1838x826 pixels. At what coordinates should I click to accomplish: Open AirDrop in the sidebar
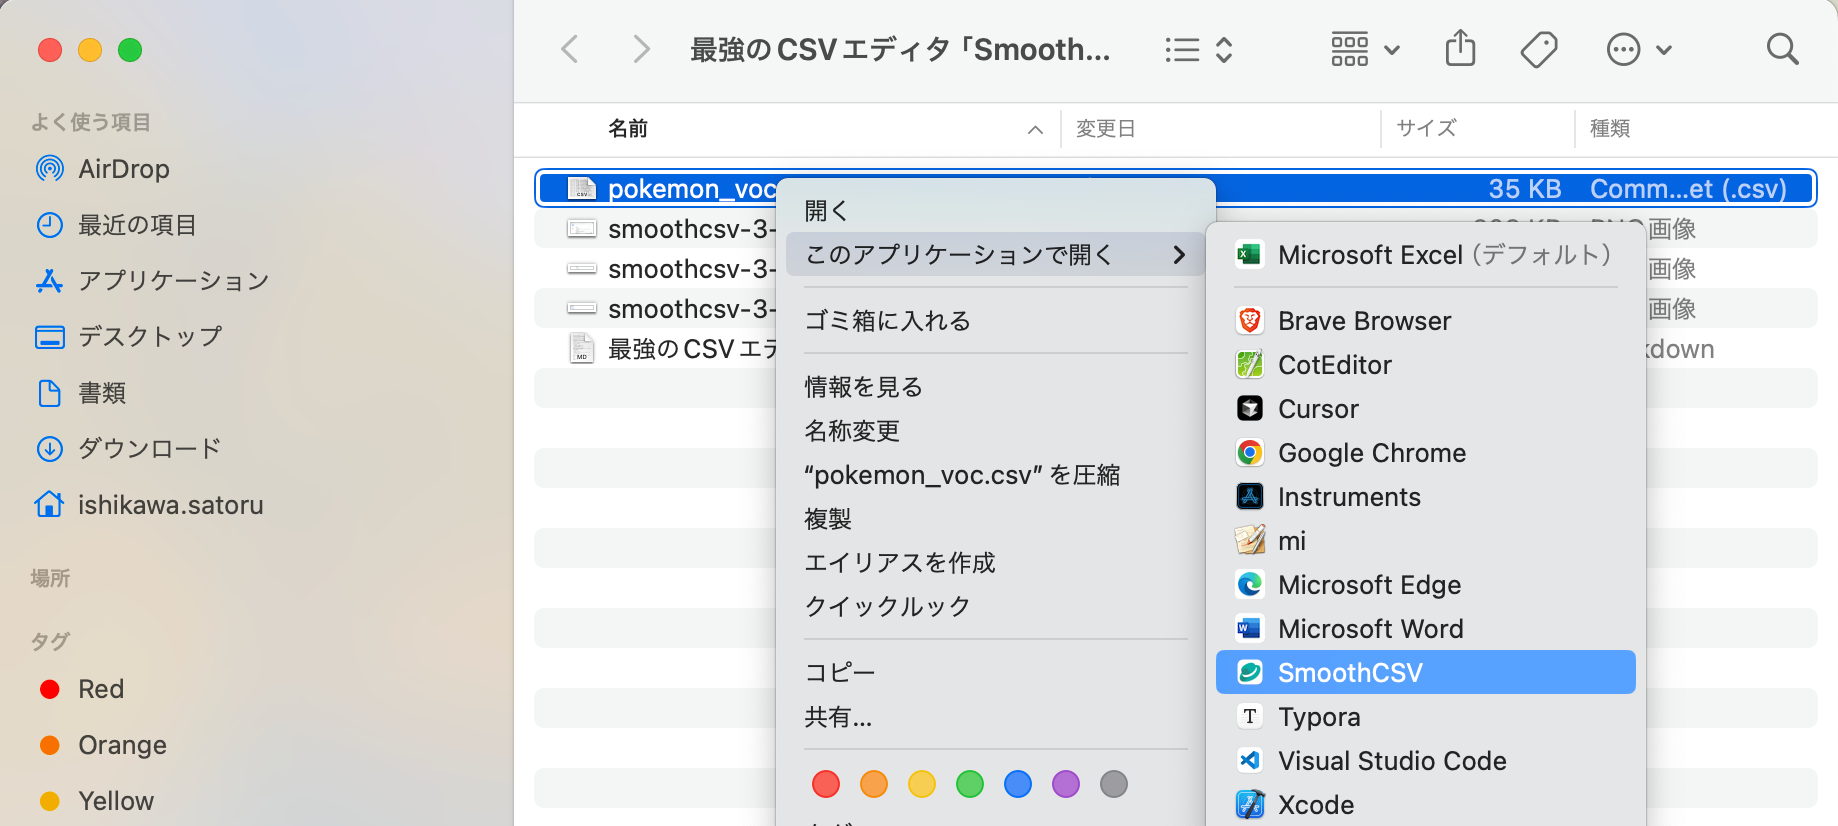(x=102, y=169)
